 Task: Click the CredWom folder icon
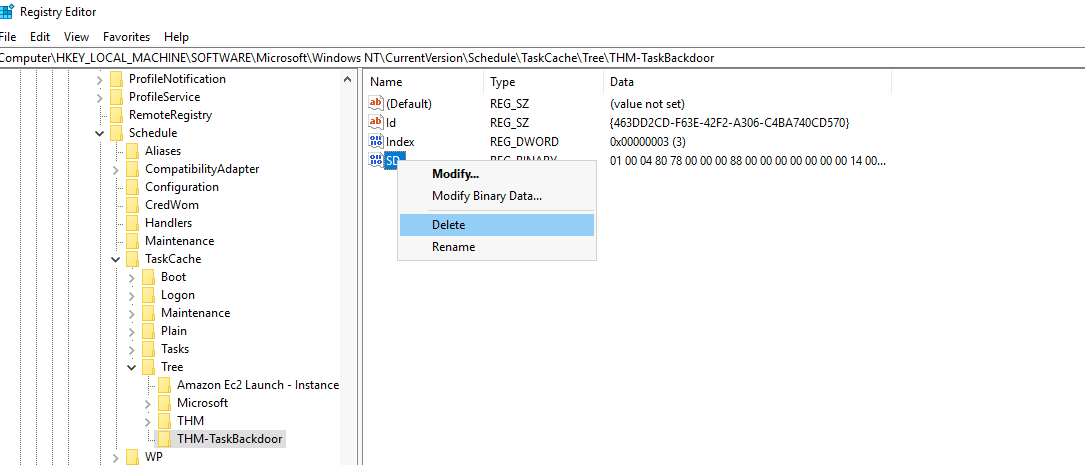132,205
